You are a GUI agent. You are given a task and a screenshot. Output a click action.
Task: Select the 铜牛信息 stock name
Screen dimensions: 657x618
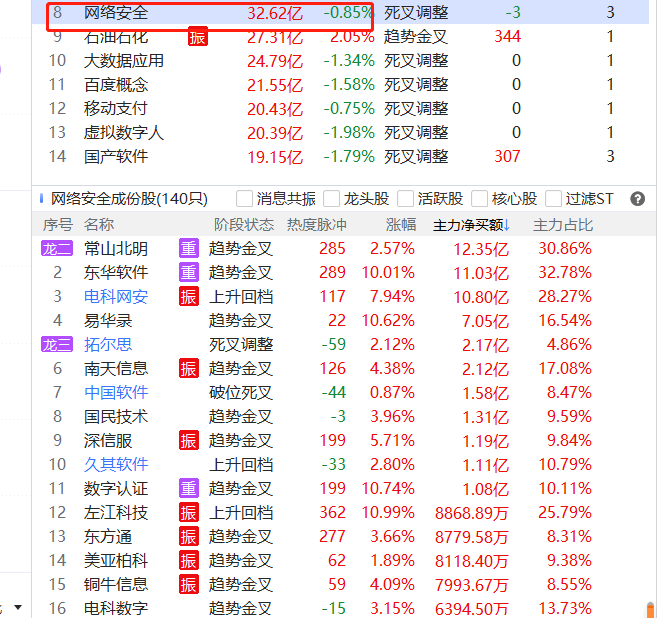point(116,584)
